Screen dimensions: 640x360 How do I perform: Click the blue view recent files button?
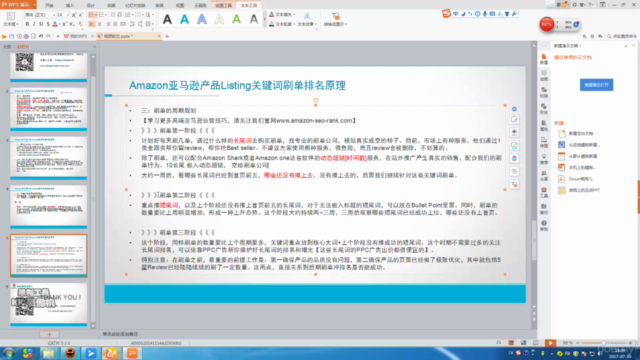[596, 85]
